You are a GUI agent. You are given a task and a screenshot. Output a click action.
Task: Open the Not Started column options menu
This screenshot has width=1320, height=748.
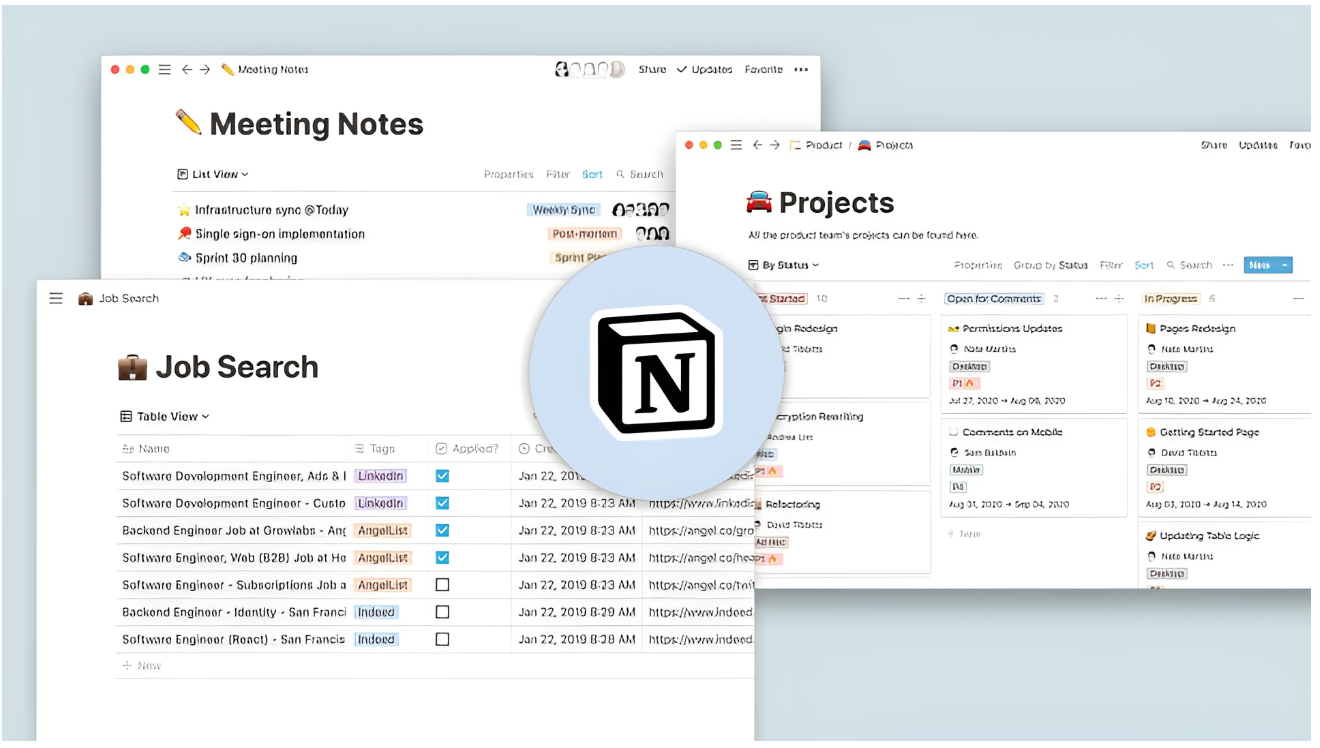point(904,299)
